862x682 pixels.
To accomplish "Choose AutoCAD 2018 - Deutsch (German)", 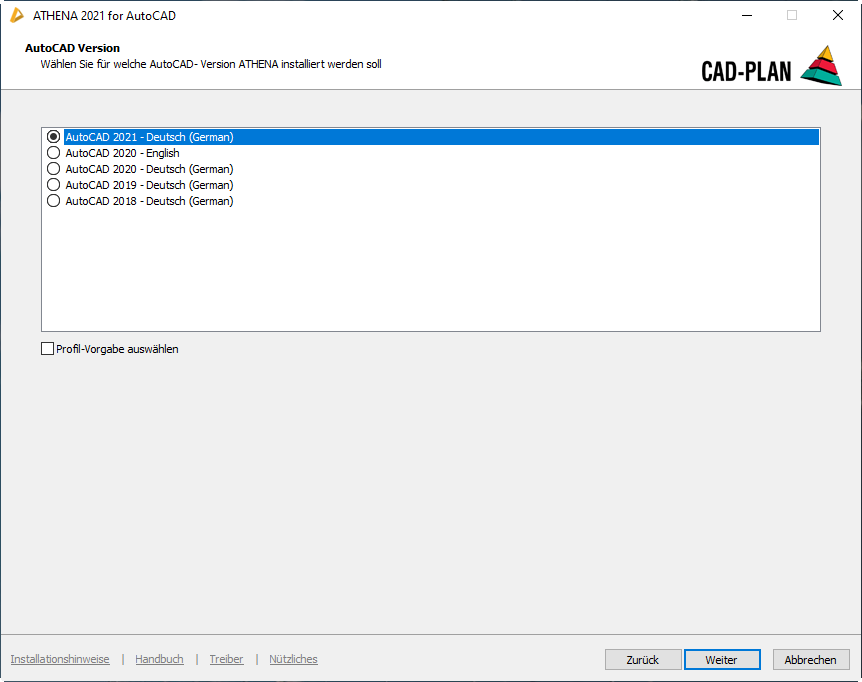I will tap(54, 201).
